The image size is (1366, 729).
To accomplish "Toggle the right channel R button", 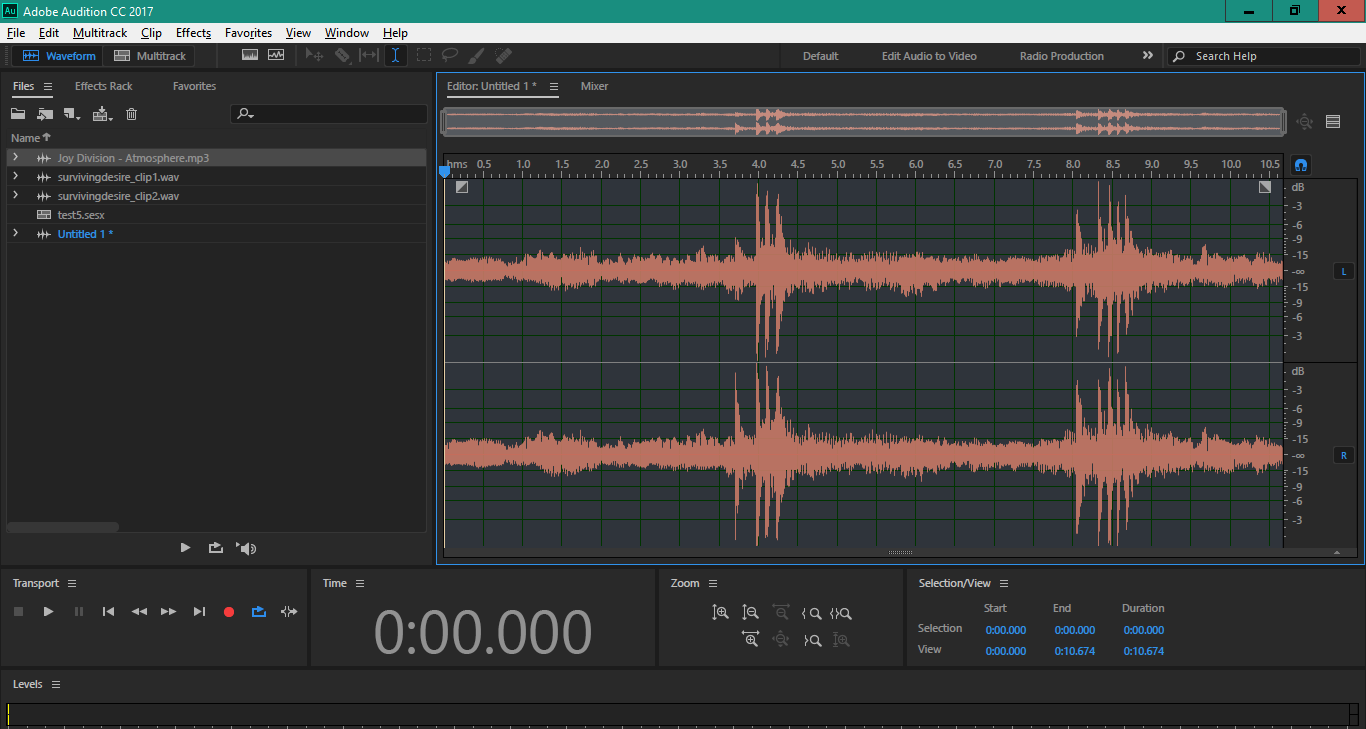I will click(1344, 455).
